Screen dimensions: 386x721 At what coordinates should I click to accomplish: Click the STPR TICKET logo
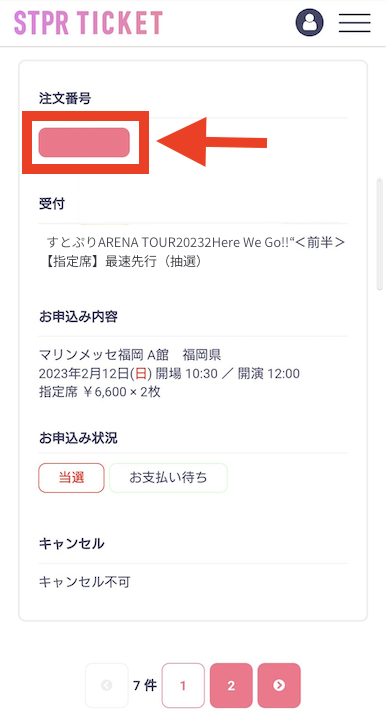click(88, 23)
